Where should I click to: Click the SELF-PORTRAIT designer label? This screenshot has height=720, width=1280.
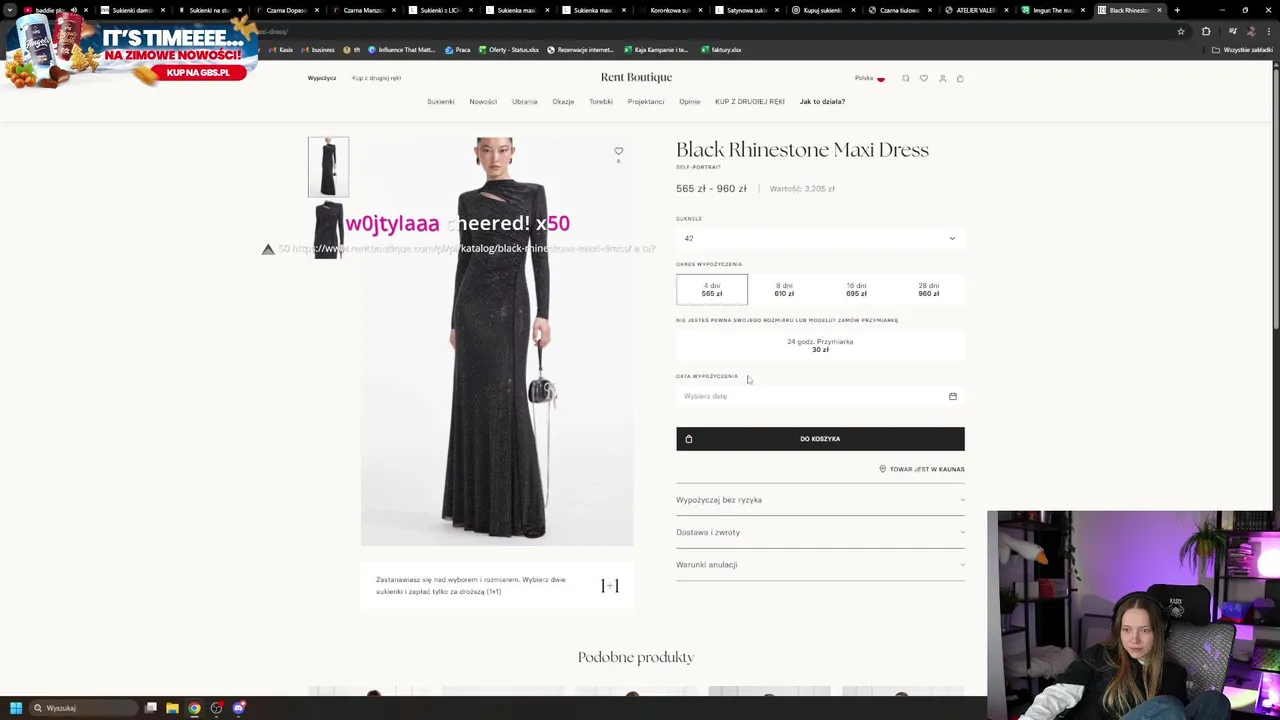698,167
